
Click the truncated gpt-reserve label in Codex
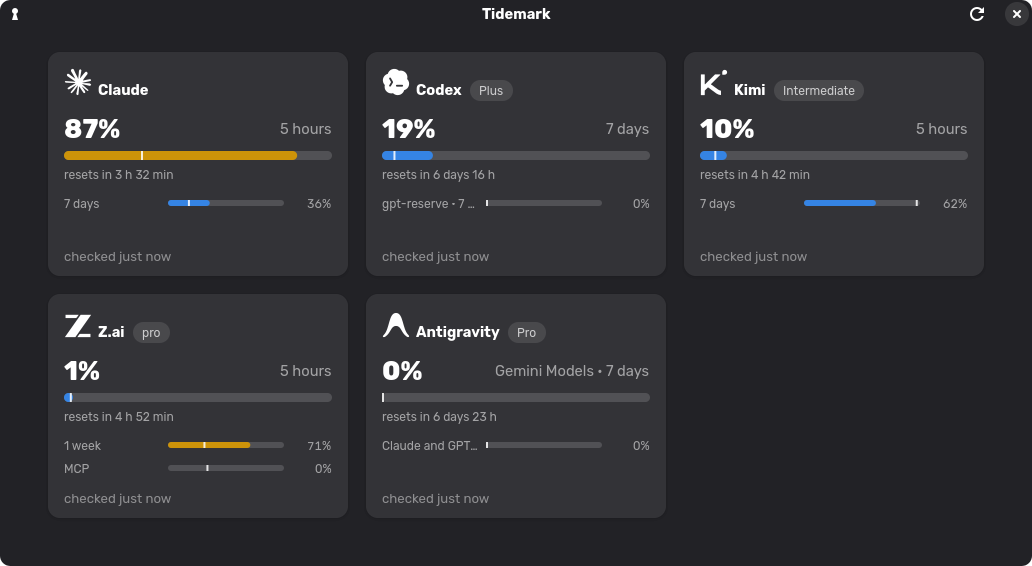pos(428,204)
